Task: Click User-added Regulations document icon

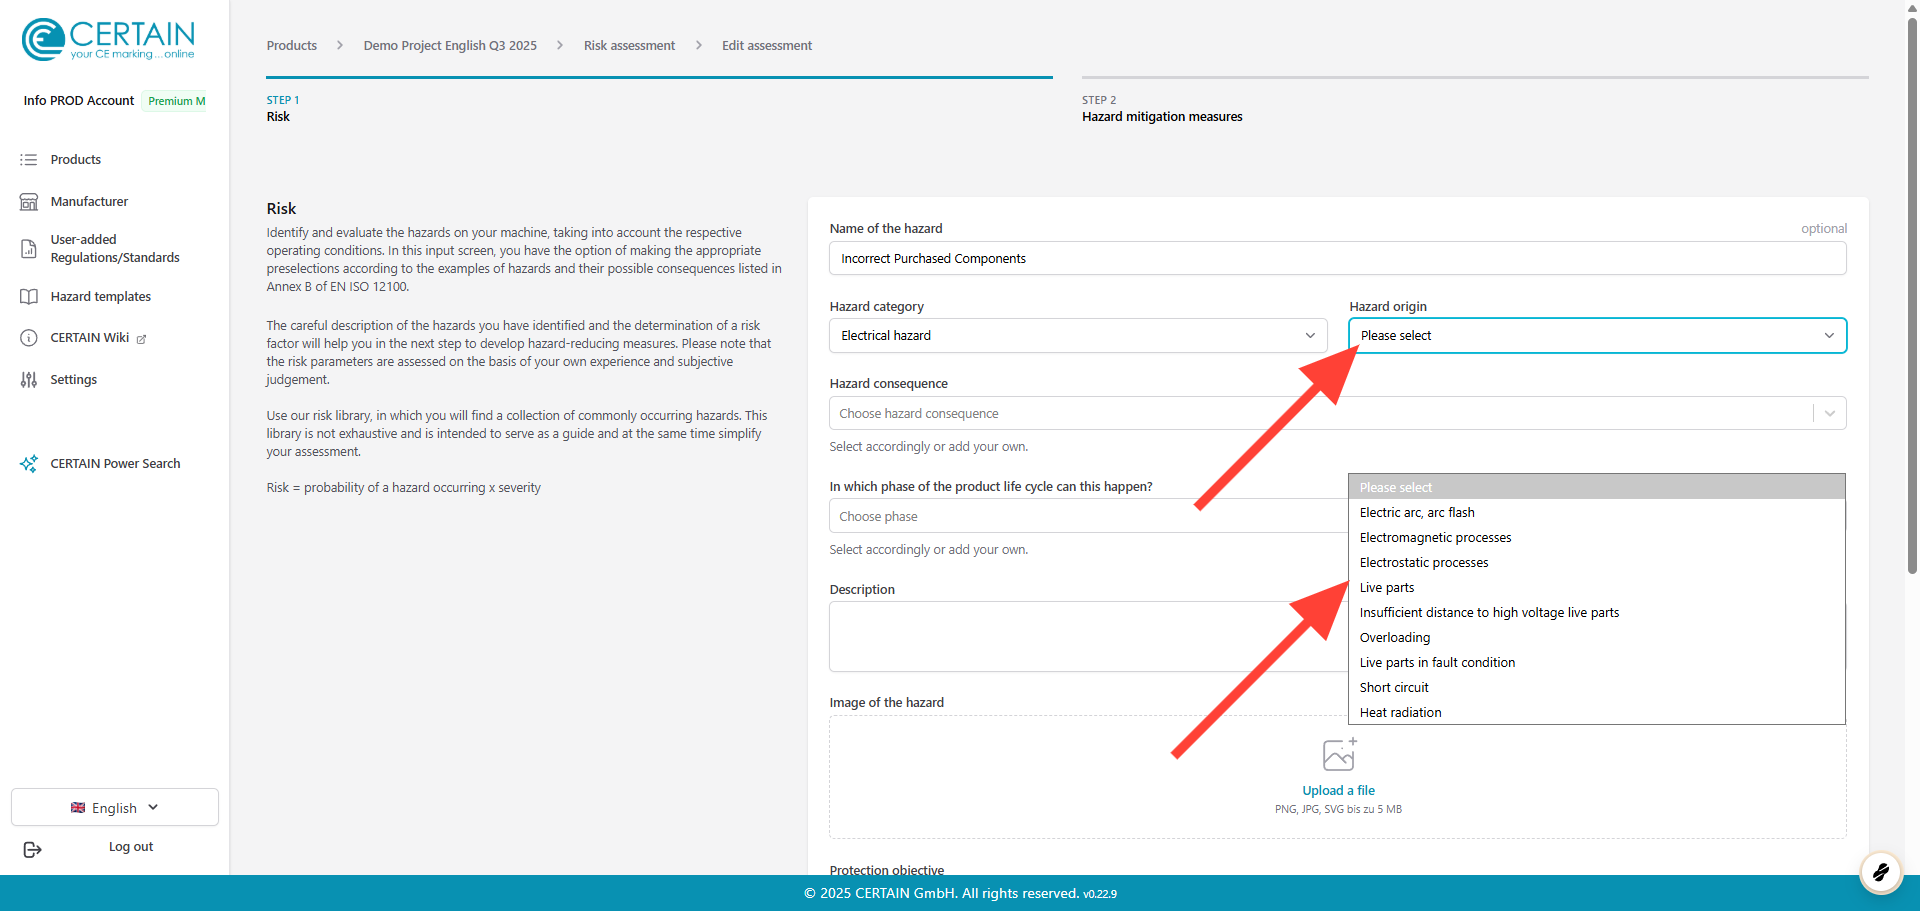Action: [29, 249]
